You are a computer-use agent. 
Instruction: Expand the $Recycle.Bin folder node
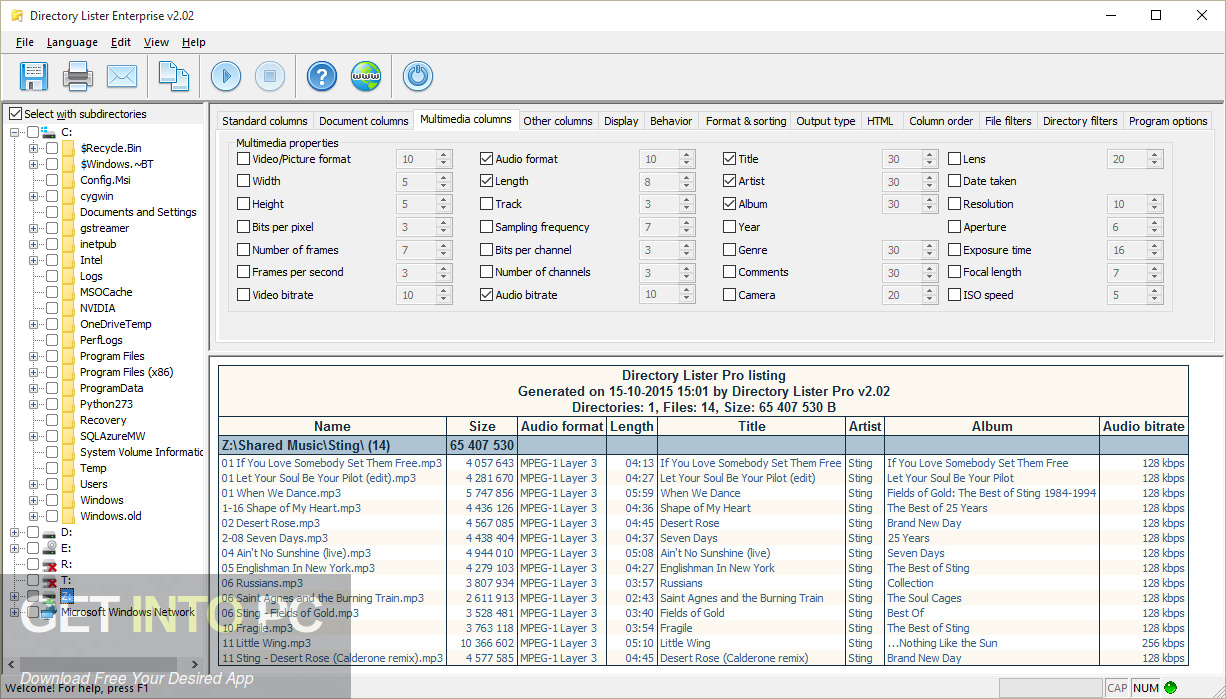point(33,148)
